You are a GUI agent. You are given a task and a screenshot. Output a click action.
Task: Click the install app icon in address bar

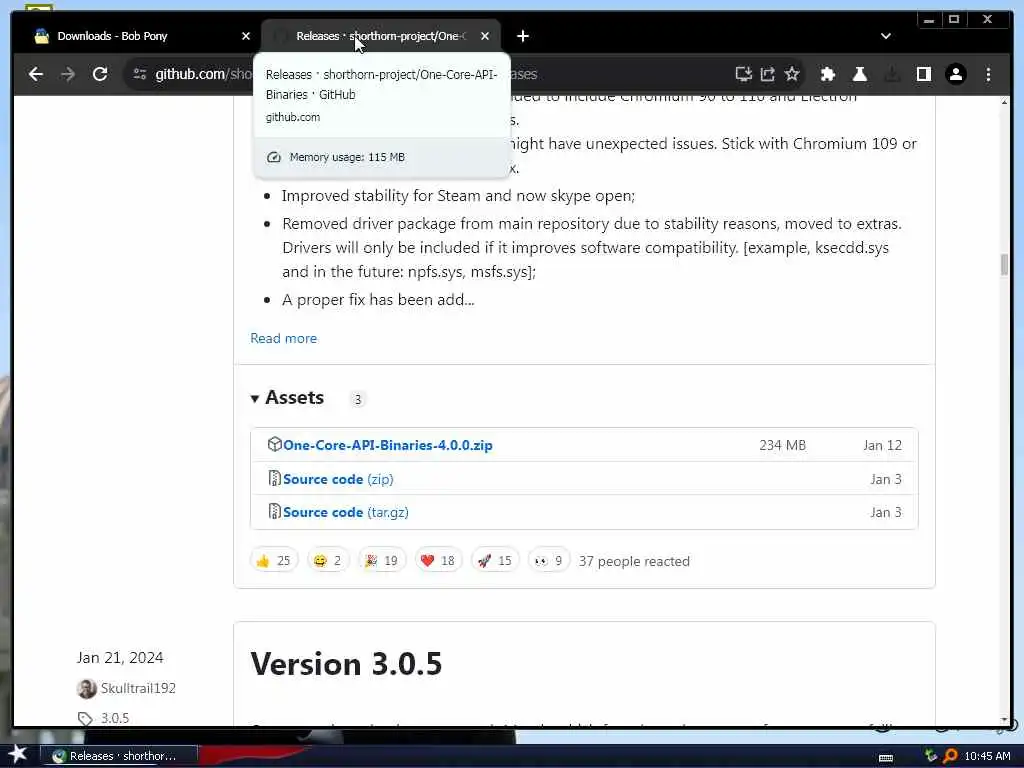click(x=743, y=74)
